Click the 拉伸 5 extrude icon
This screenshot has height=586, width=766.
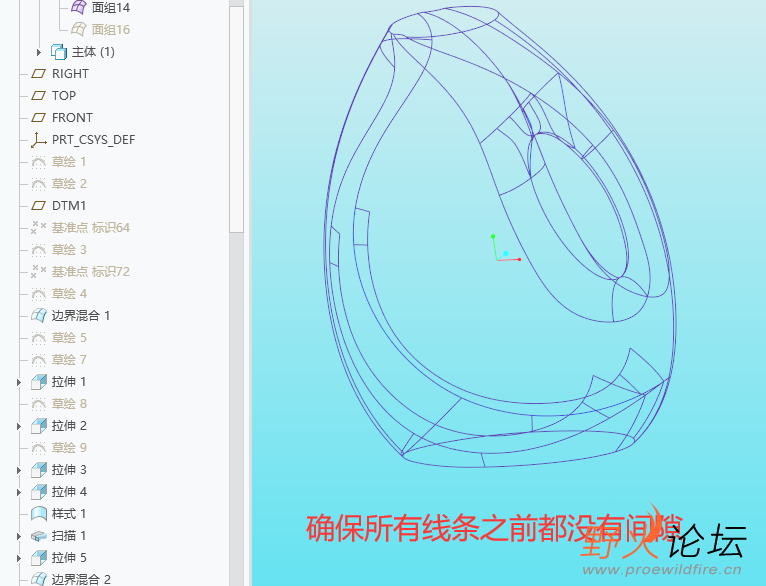(39, 558)
